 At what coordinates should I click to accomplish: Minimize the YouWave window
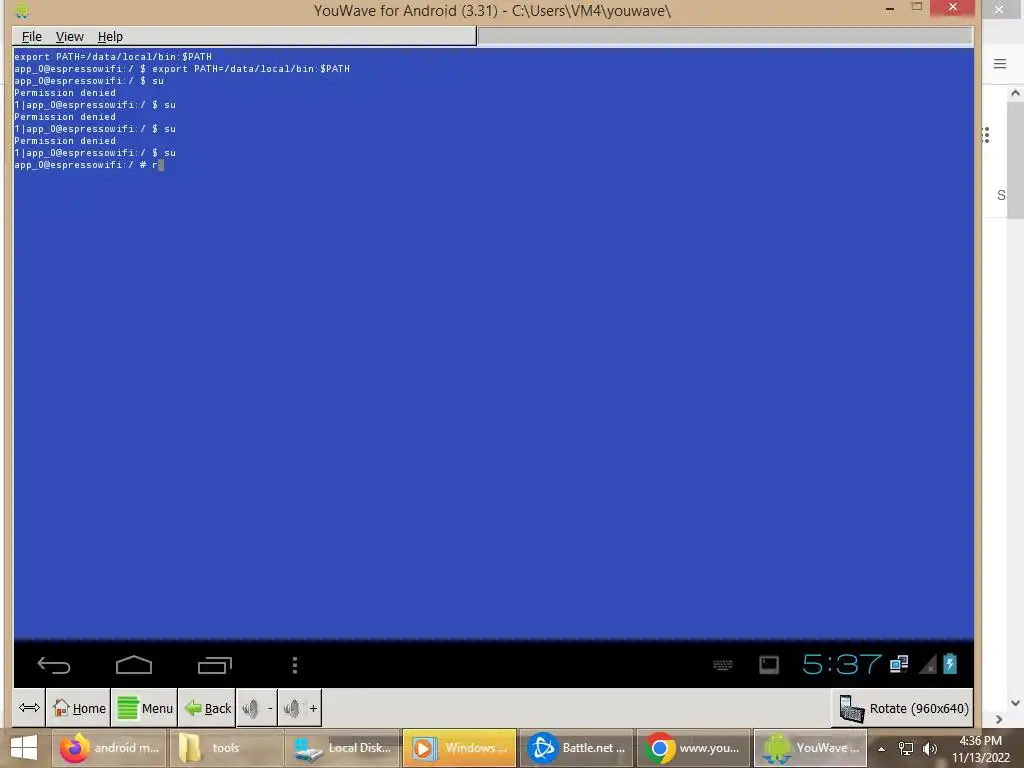tap(889, 8)
